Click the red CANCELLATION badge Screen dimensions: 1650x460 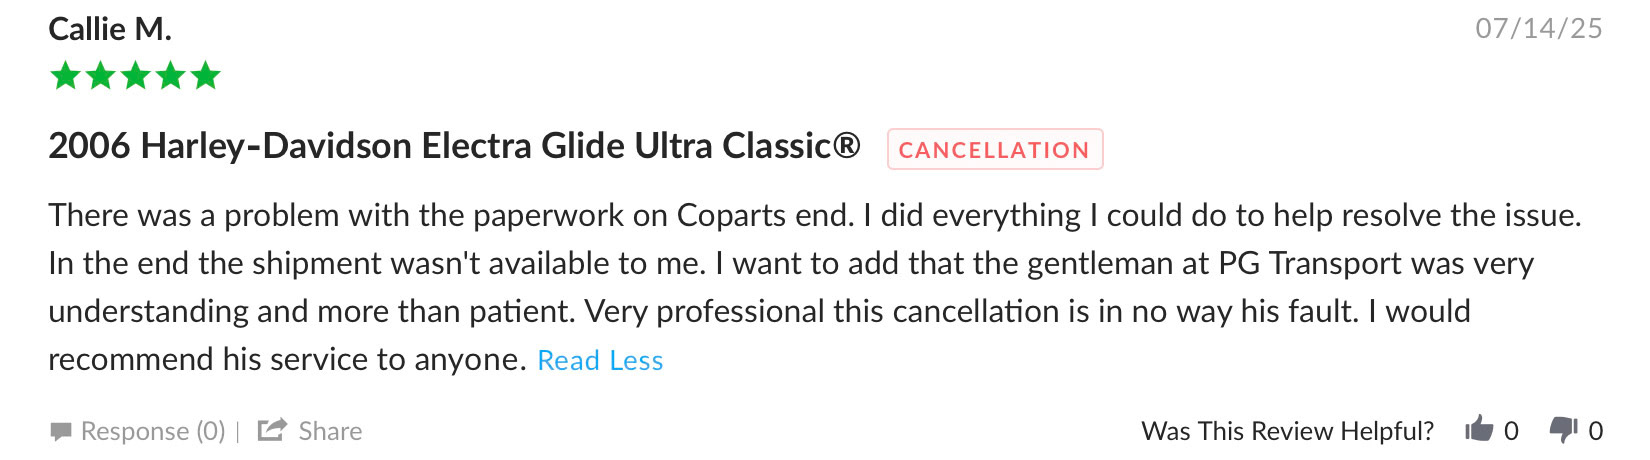point(994,150)
